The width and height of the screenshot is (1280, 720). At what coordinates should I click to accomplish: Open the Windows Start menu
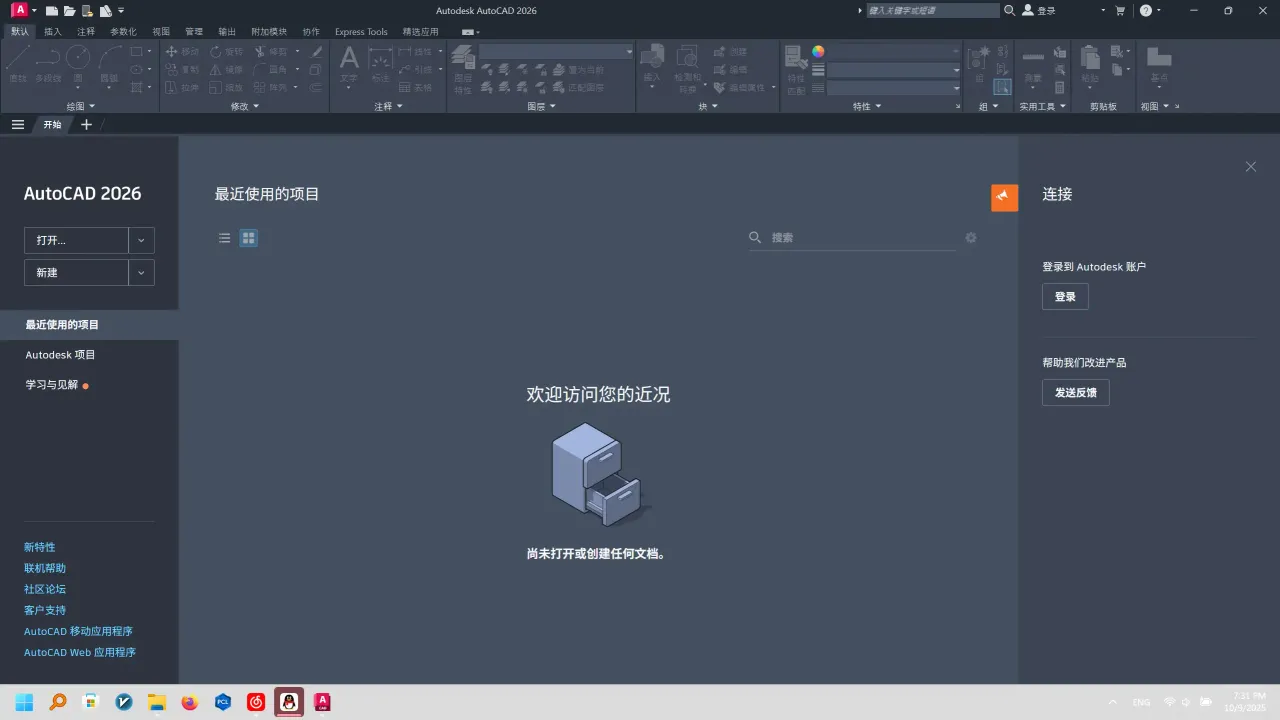[24, 702]
